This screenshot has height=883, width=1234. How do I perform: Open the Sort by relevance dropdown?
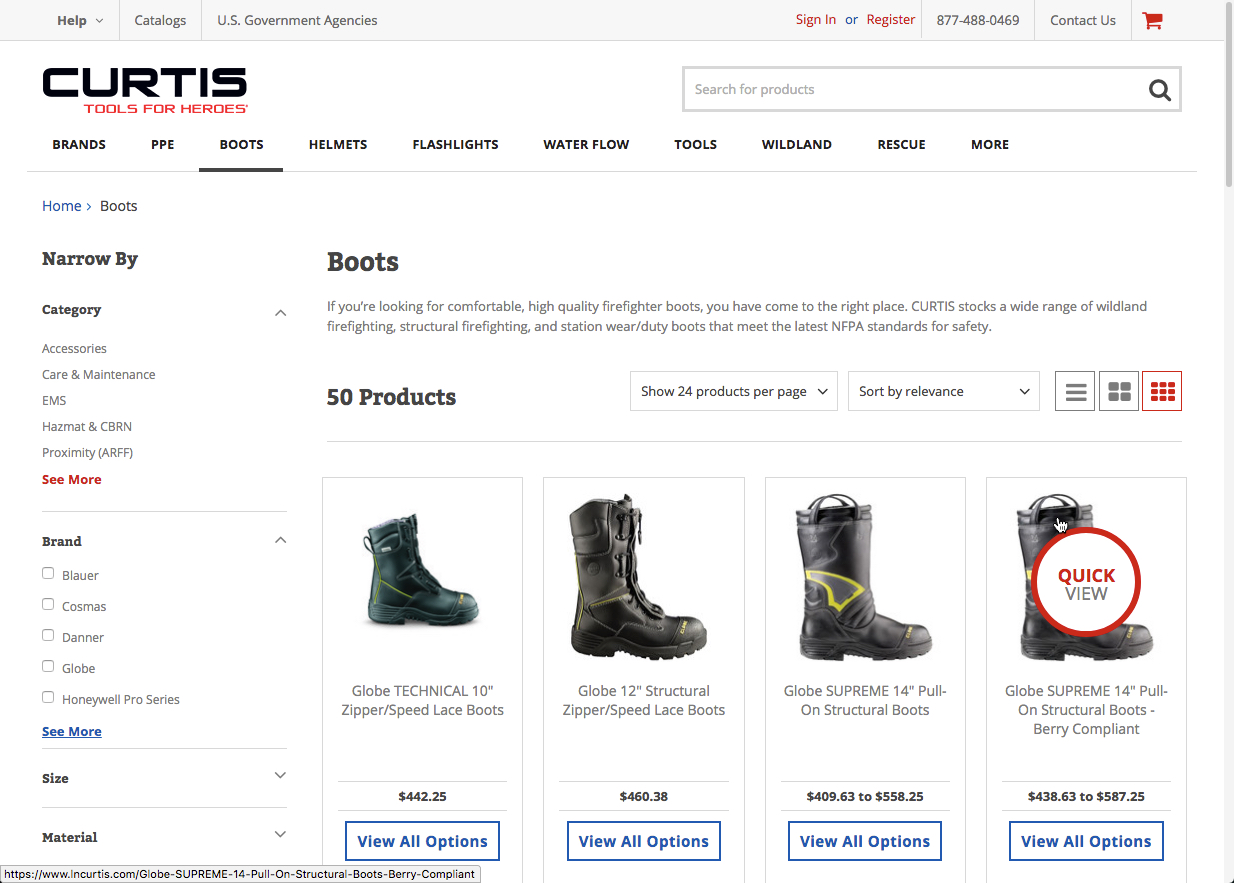point(943,392)
